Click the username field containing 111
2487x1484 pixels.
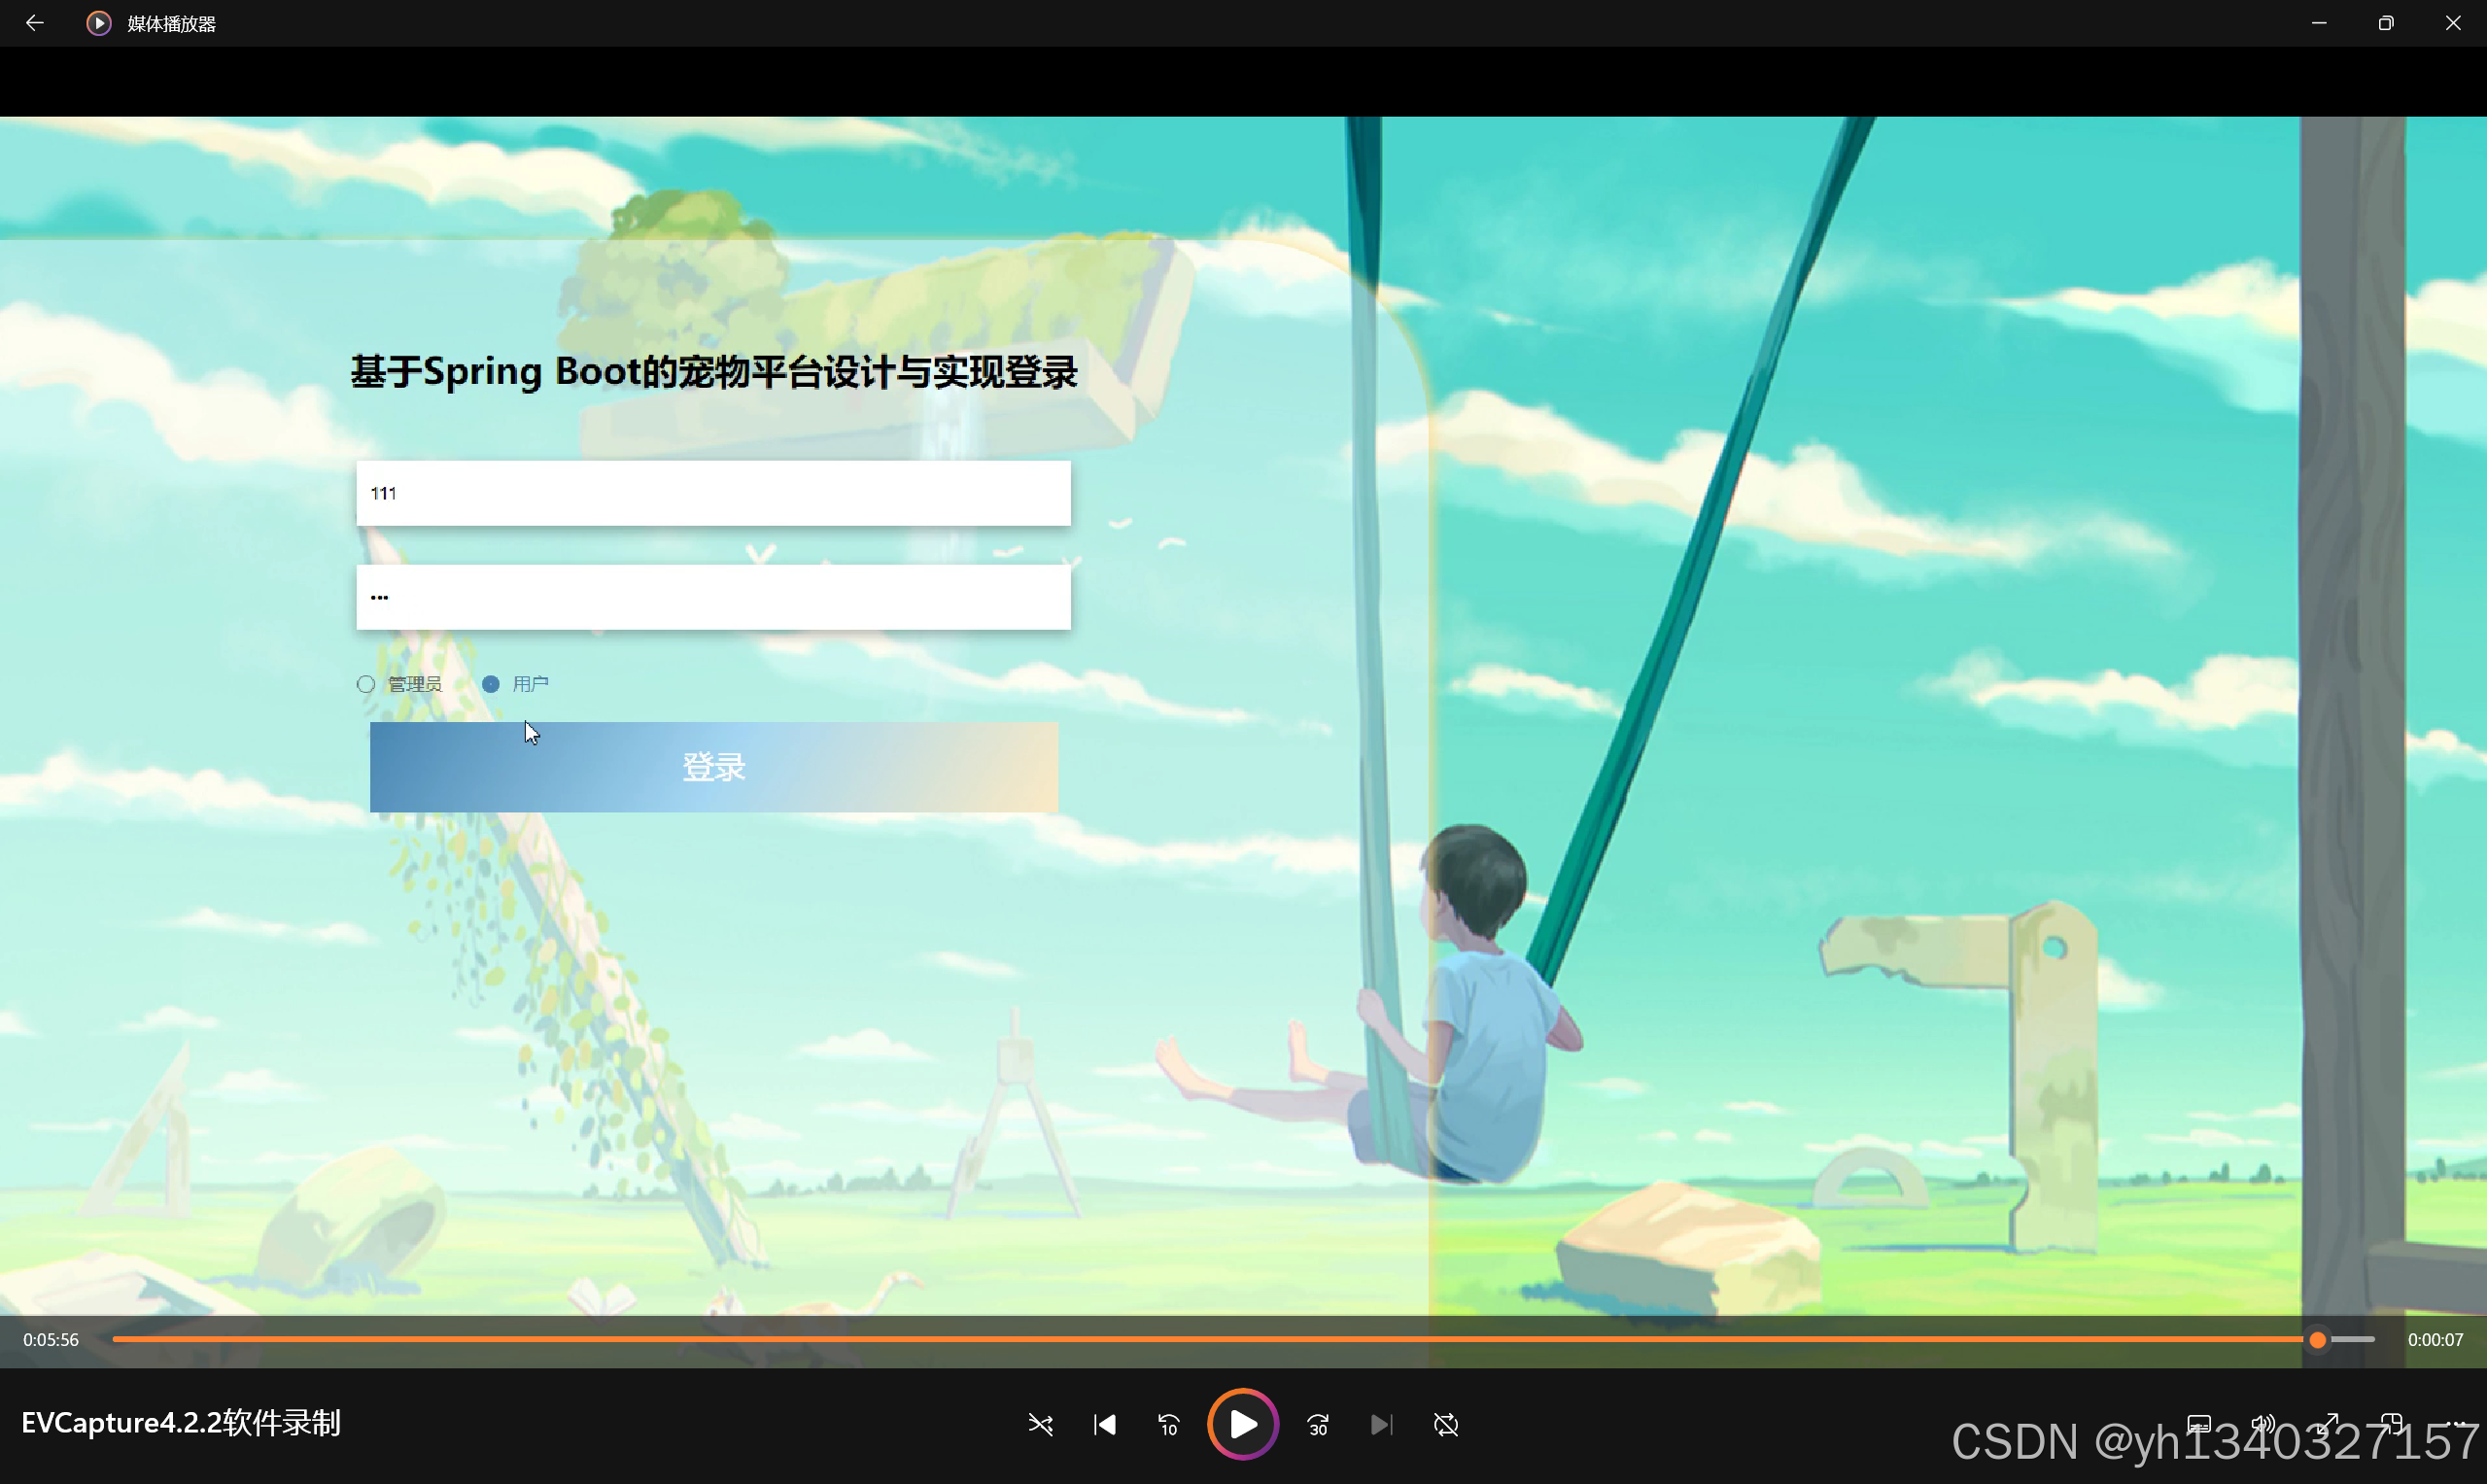pos(713,493)
